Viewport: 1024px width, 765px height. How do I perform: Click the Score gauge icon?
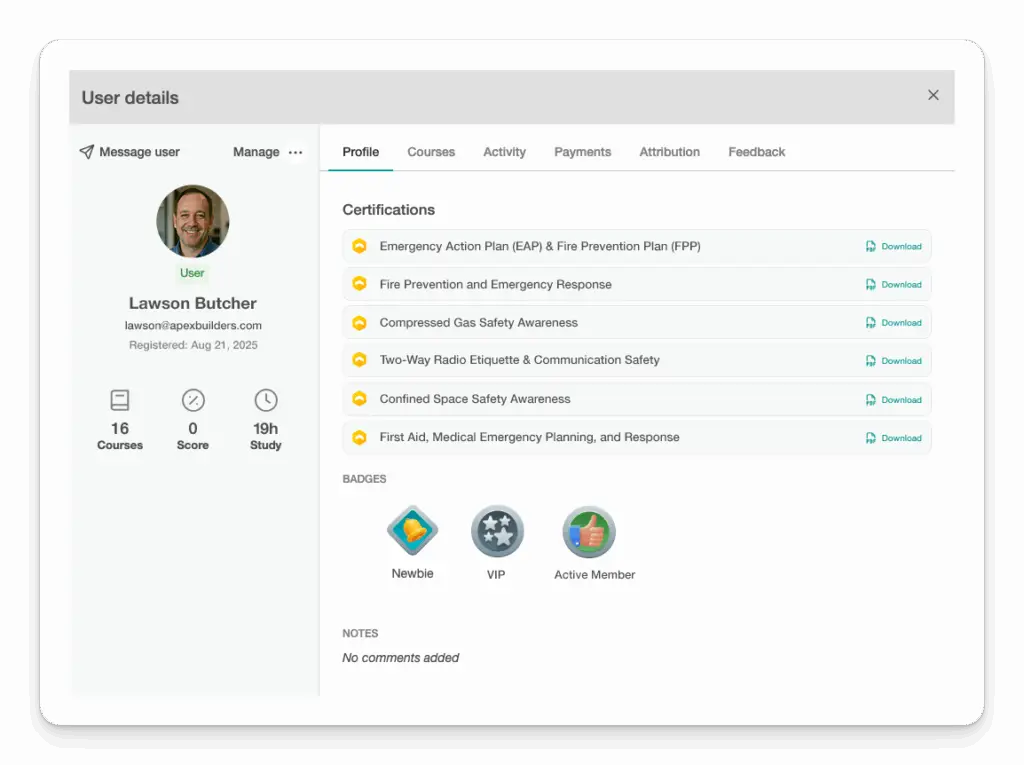point(192,399)
